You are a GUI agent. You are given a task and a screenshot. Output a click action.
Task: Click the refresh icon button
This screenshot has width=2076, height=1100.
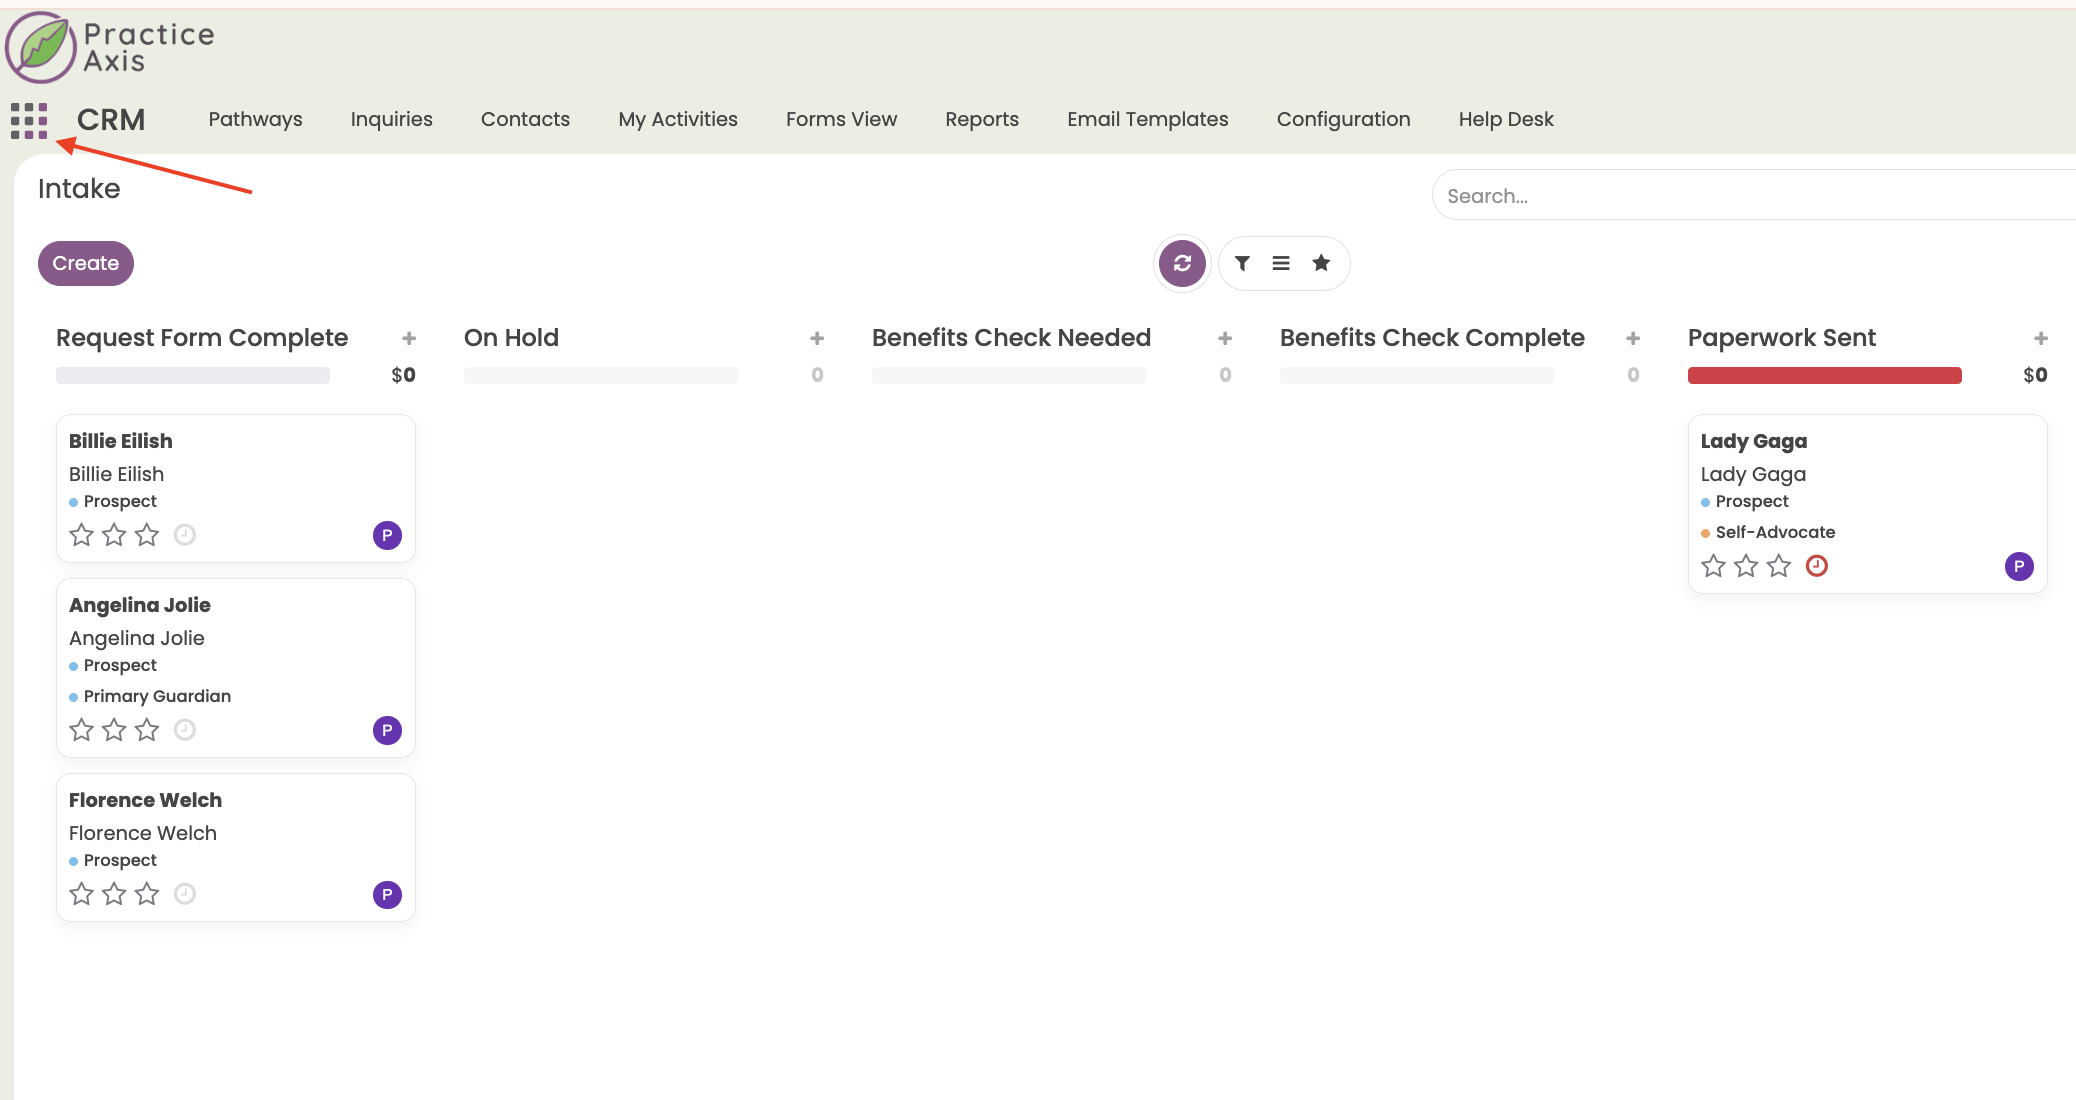click(1182, 263)
